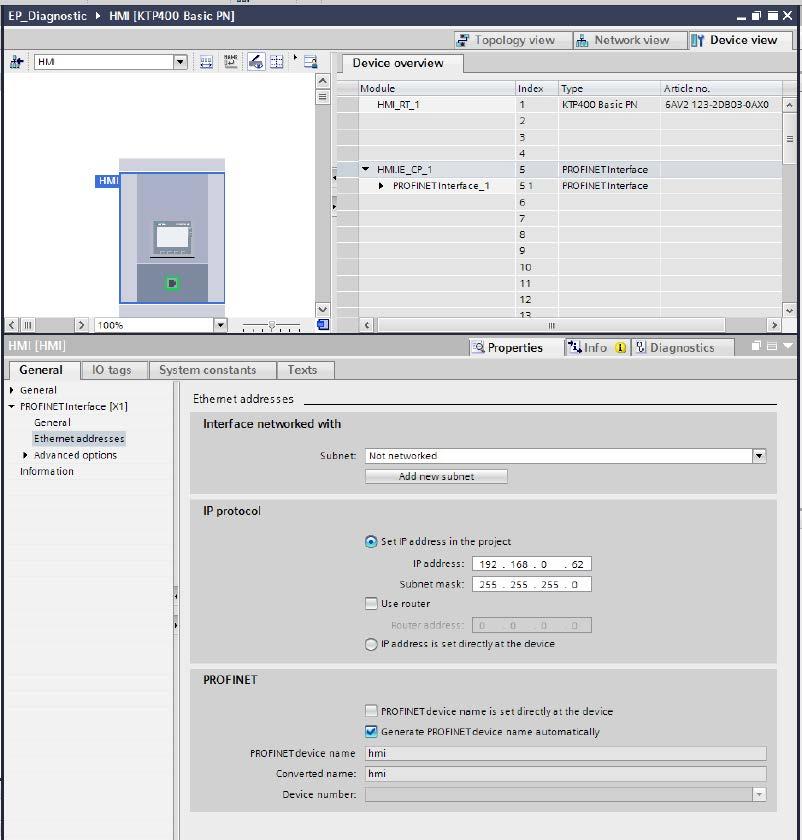Open the Device number dropdown

(759, 794)
